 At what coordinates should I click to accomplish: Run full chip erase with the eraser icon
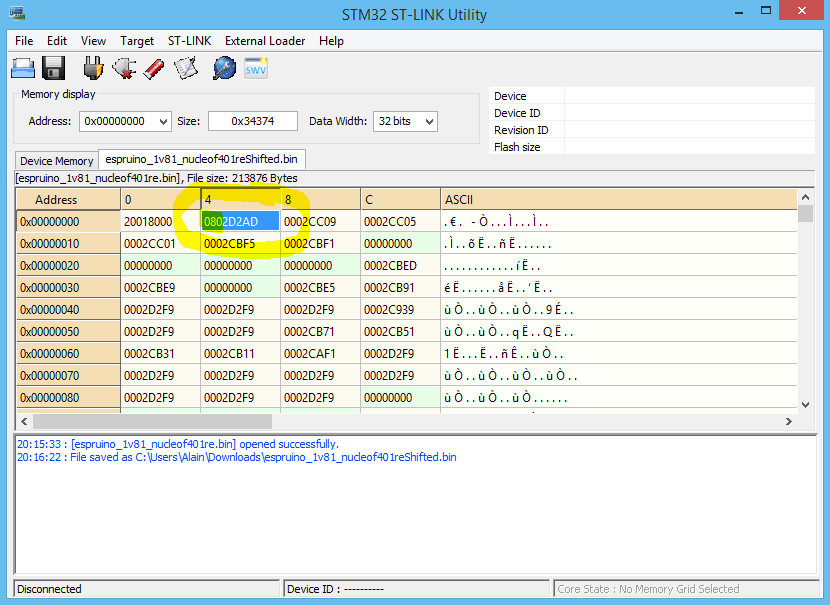154,69
